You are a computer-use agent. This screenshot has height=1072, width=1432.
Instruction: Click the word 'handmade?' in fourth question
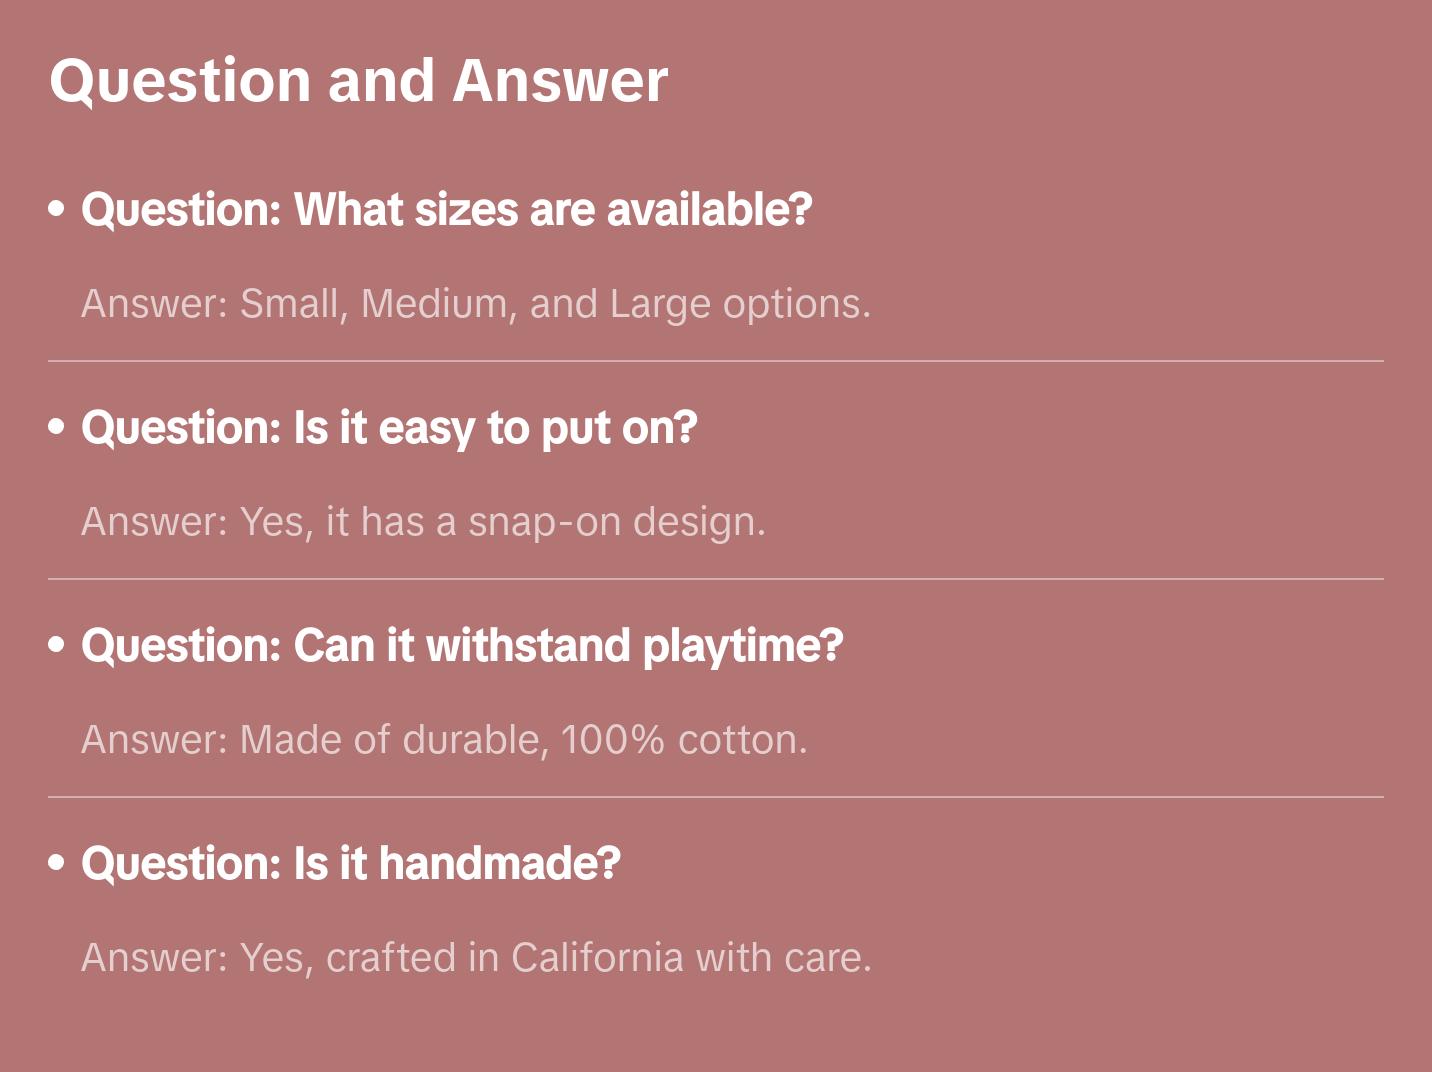coord(500,864)
